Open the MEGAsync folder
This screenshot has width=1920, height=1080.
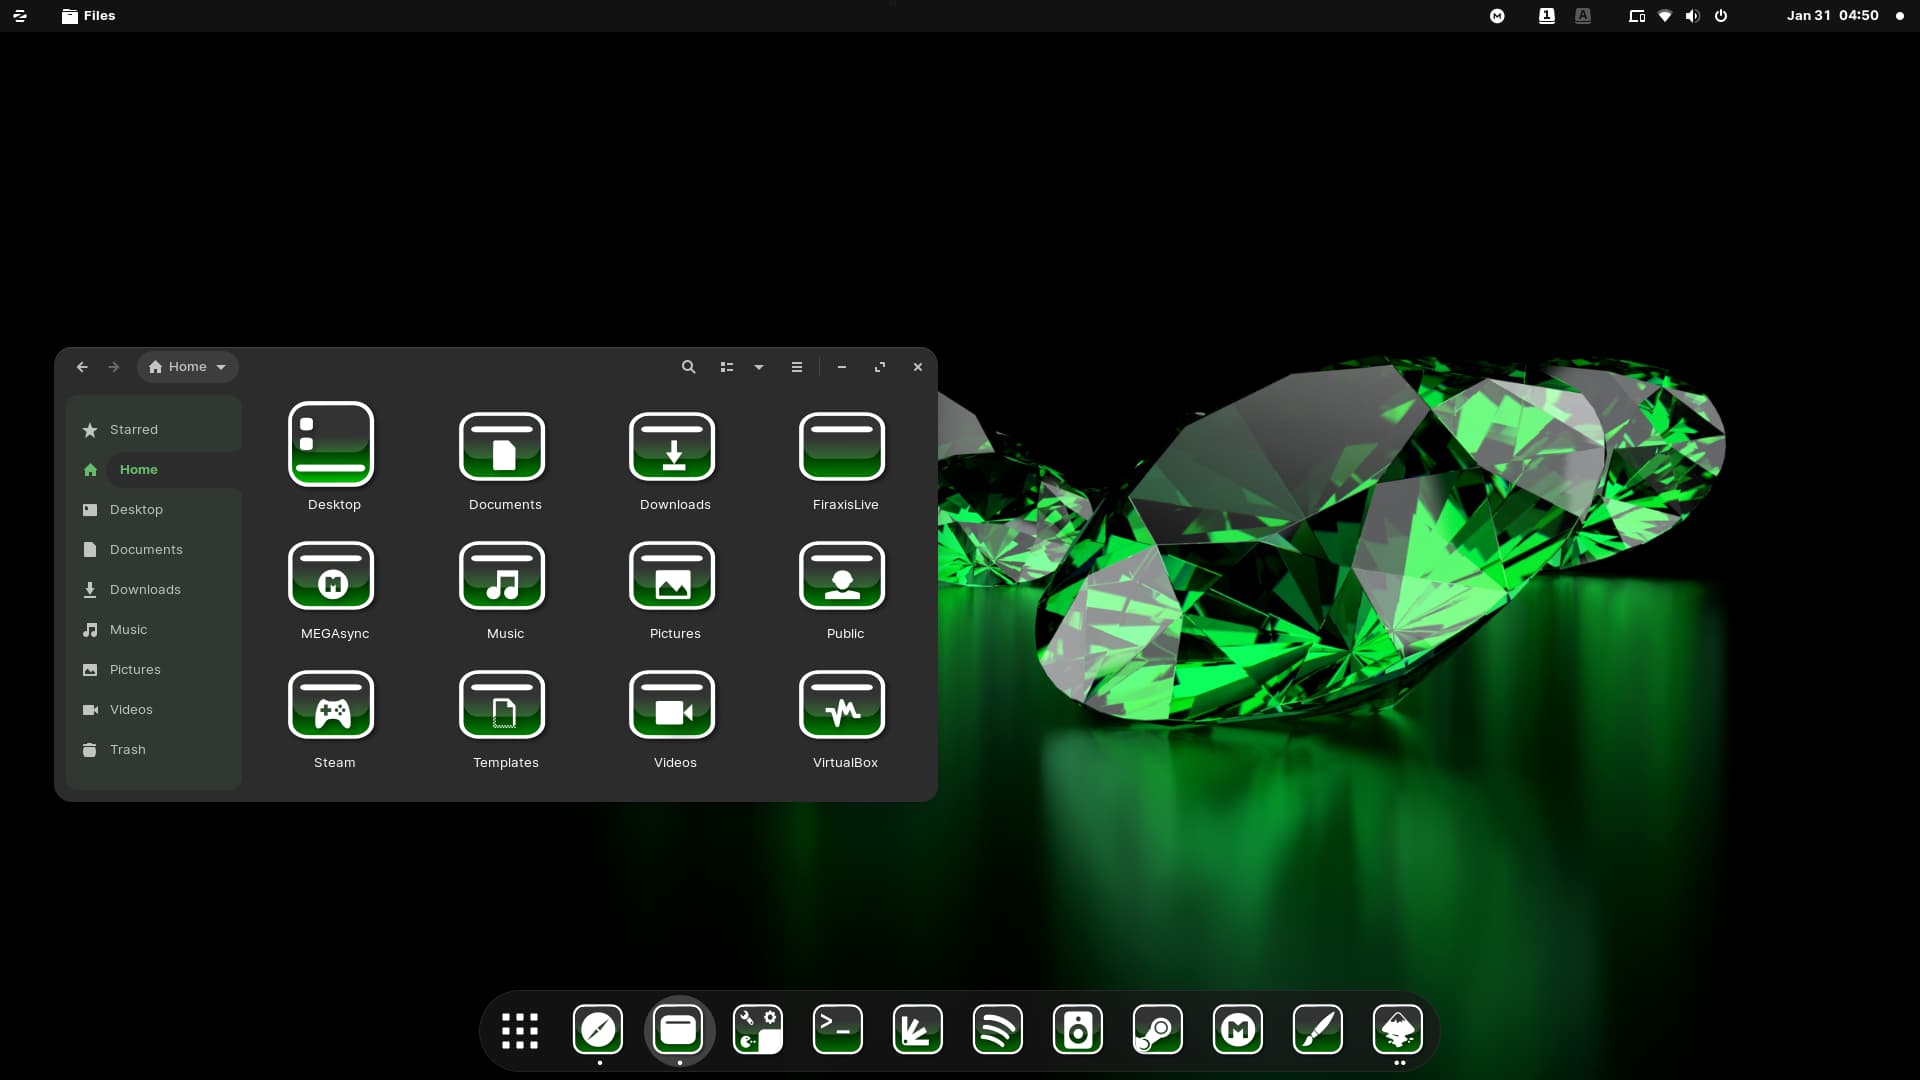pos(331,575)
